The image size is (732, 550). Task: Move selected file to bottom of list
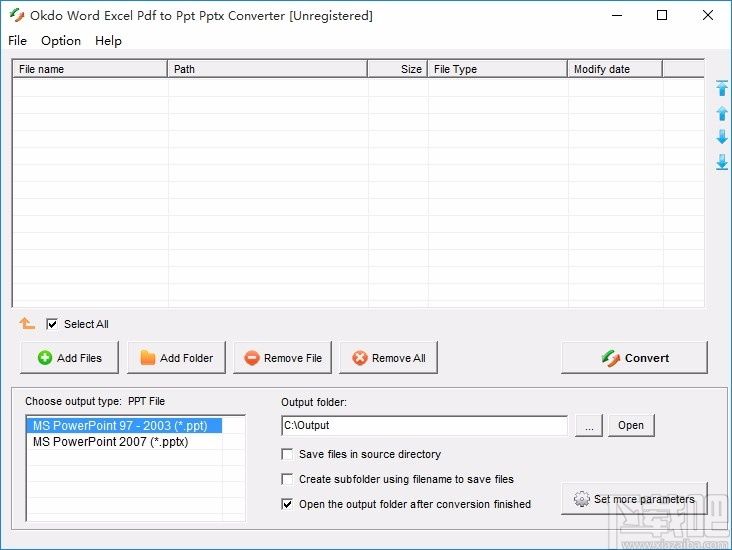(722, 162)
